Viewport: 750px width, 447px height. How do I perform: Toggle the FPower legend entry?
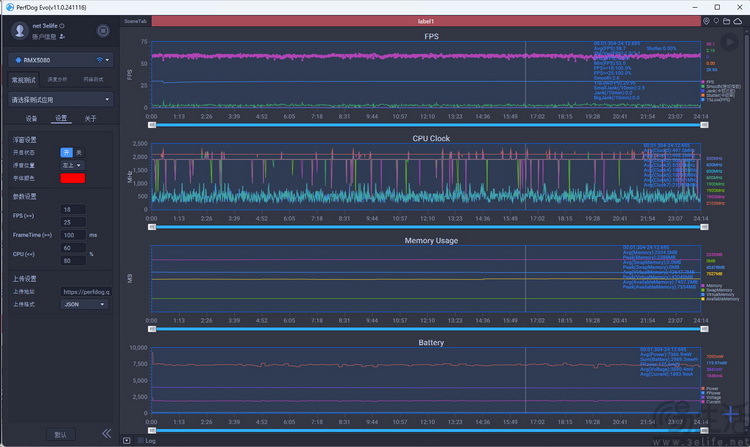click(711, 393)
